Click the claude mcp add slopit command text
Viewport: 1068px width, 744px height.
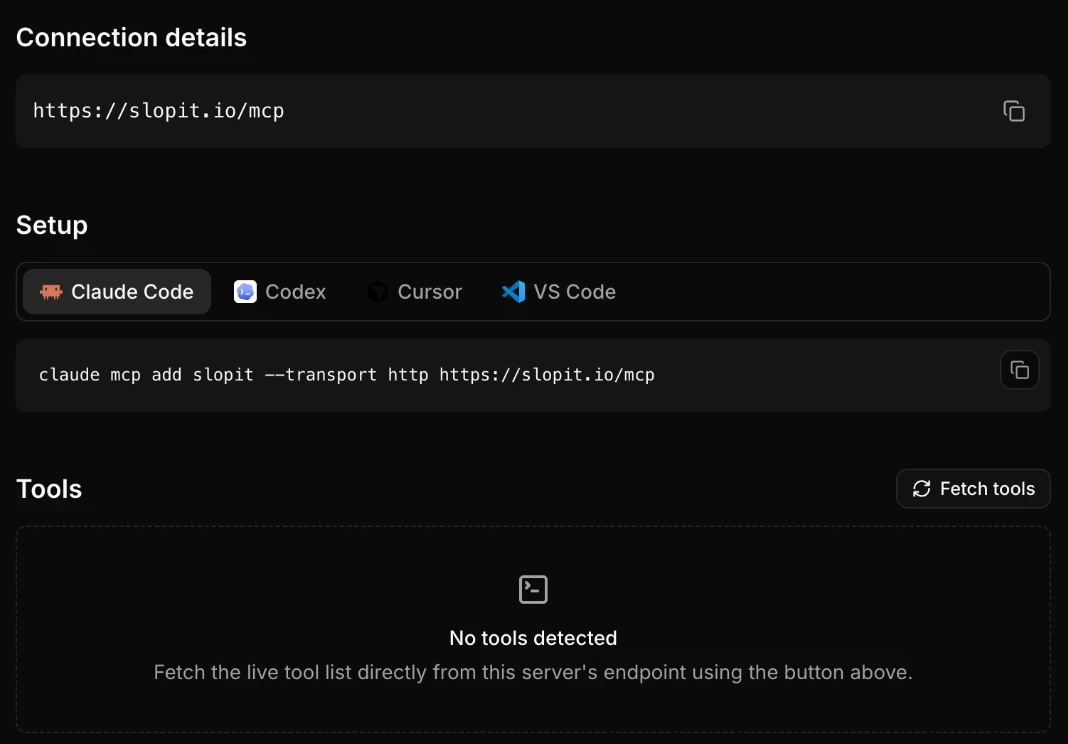[347, 375]
